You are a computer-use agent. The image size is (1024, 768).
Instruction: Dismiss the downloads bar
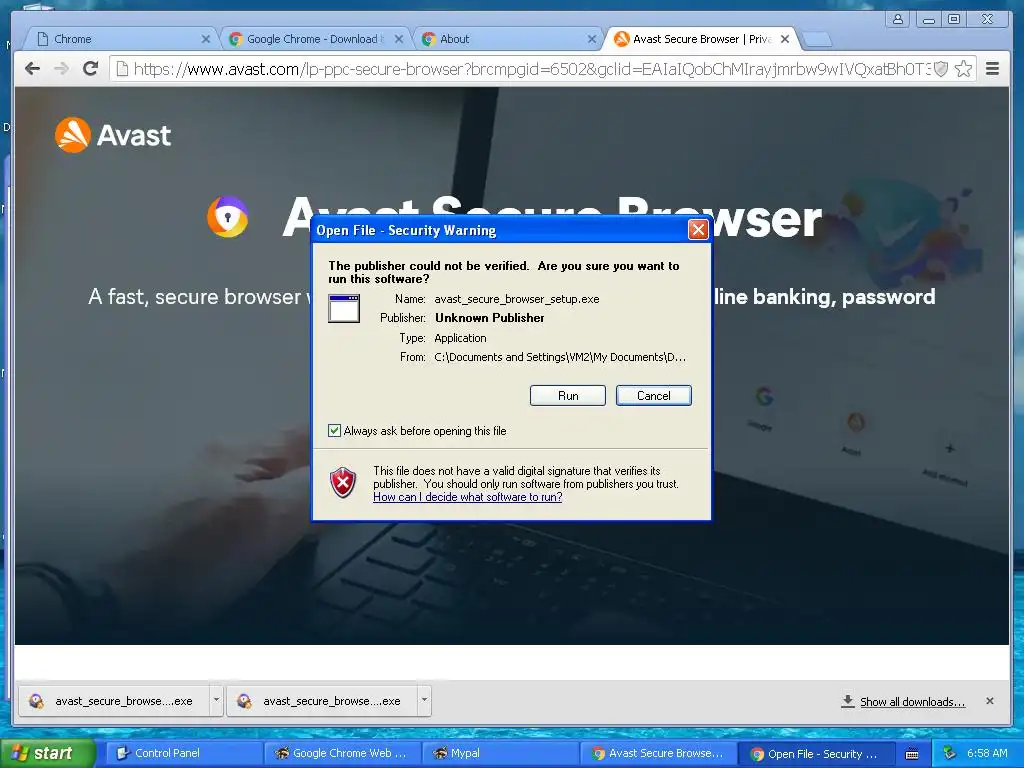coord(990,701)
